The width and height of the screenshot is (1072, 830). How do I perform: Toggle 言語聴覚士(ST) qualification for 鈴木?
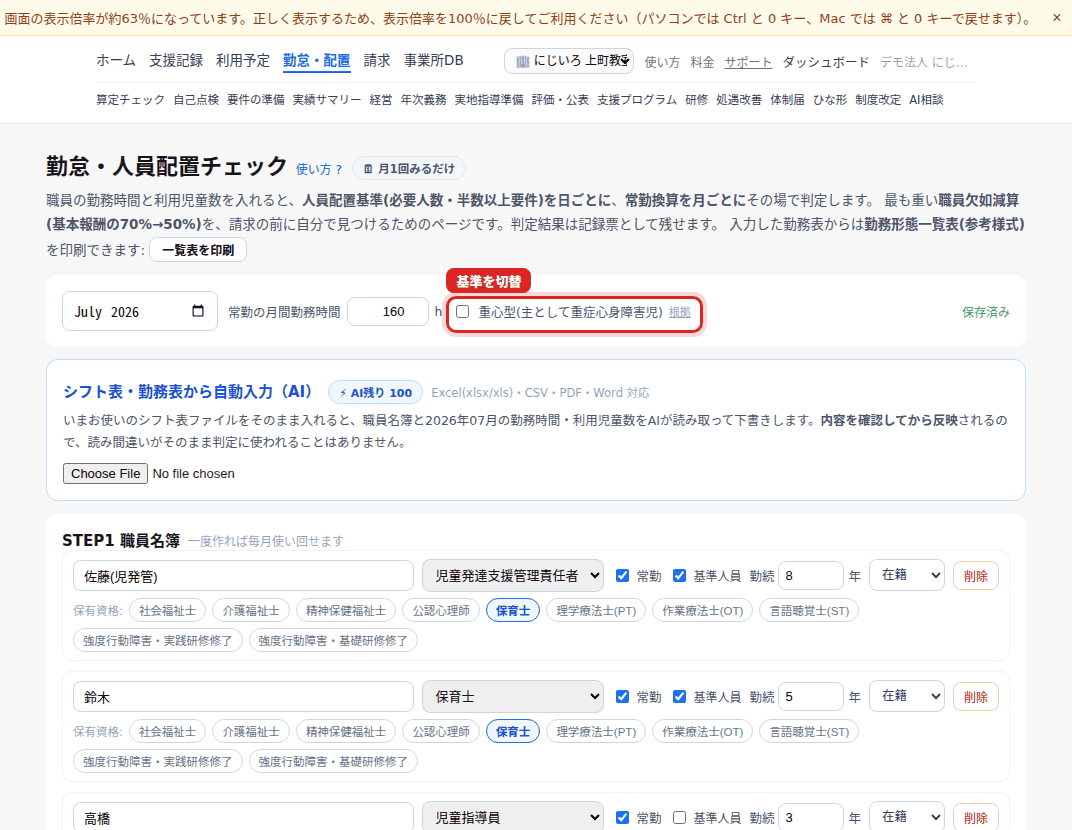pyautogui.click(x=809, y=732)
